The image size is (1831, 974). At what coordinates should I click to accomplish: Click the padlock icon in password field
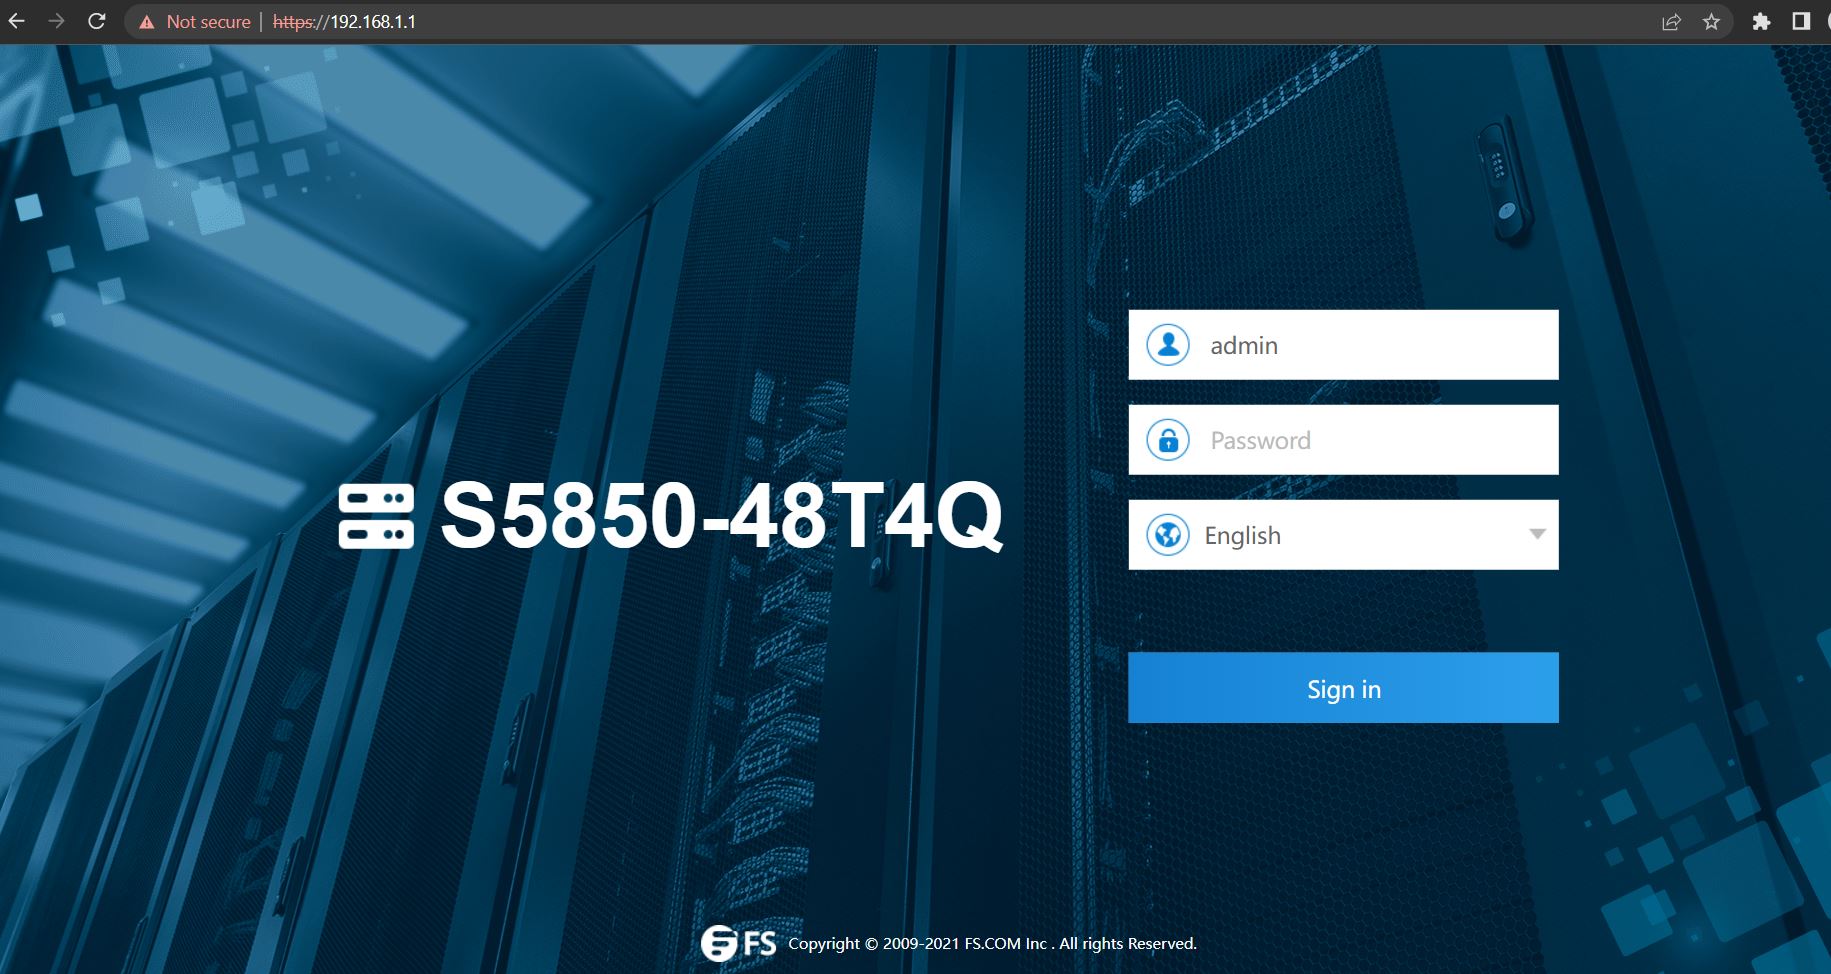(x=1168, y=440)
